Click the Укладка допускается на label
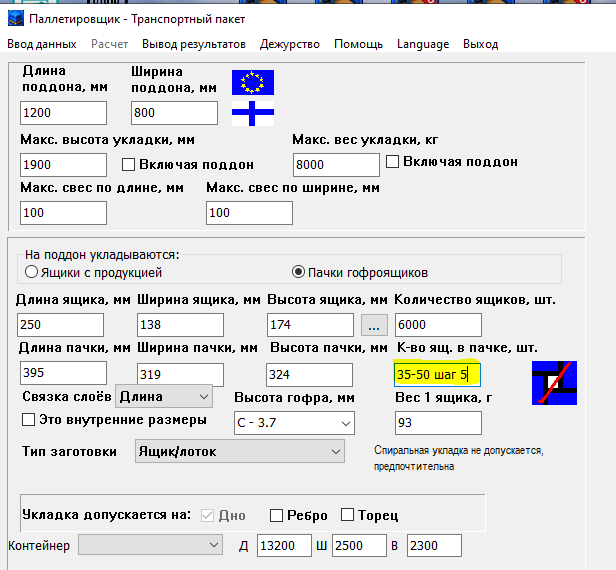616x570 pixels. (x=106, y=515)
